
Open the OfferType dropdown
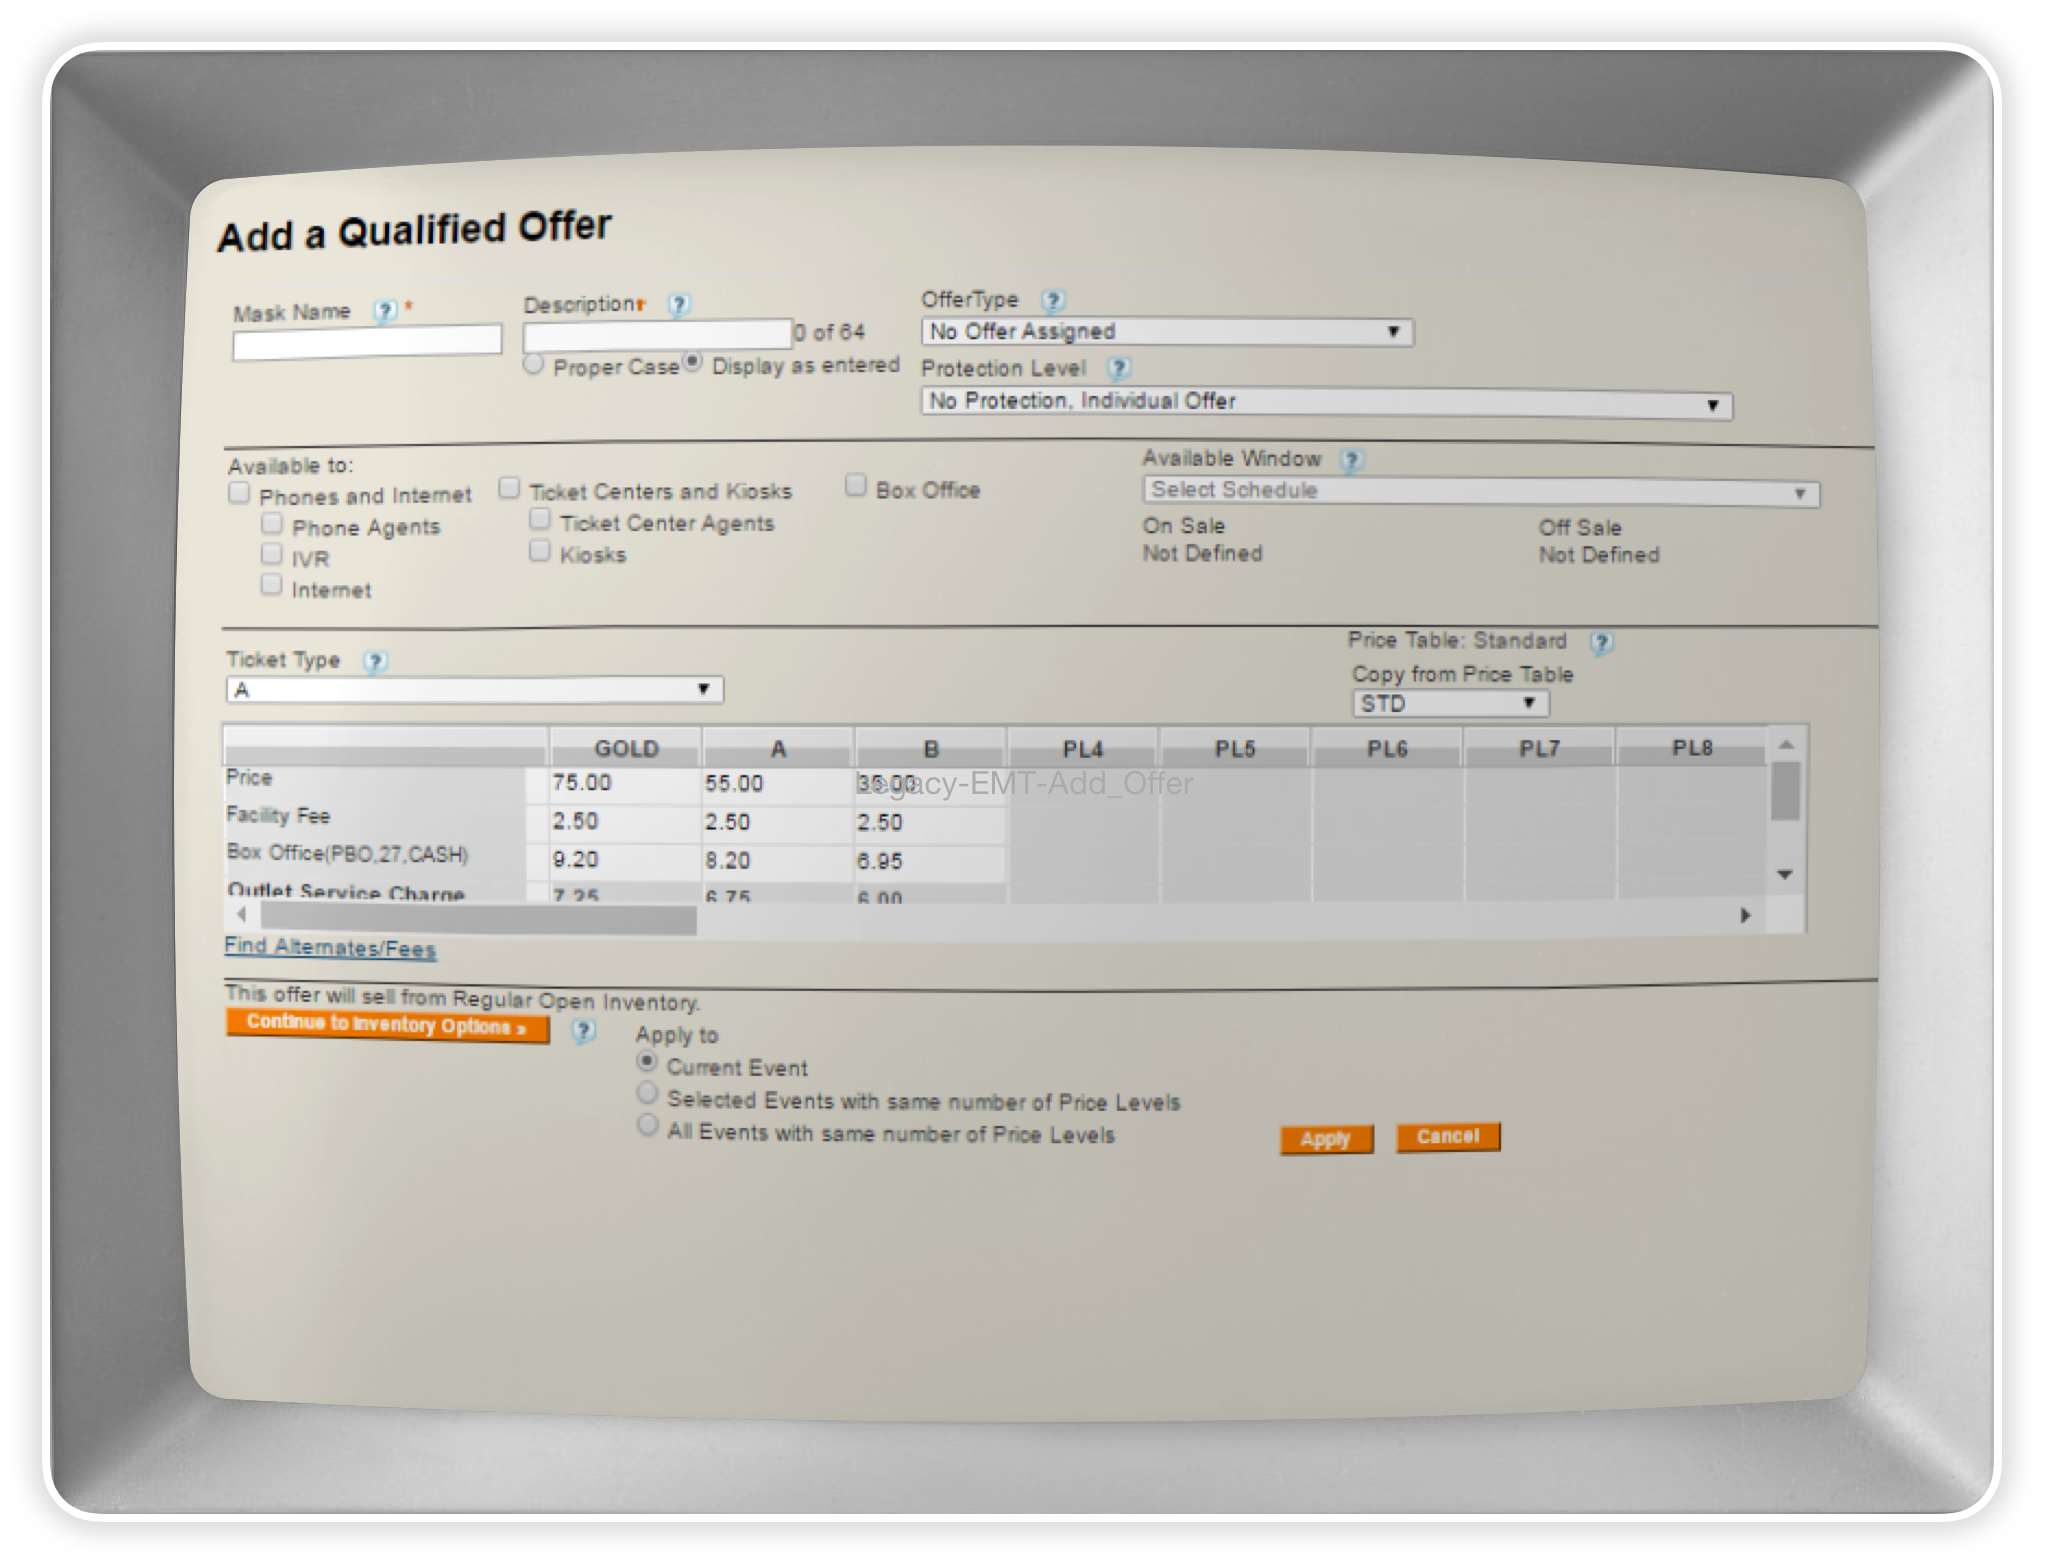tap(1166, 332)
